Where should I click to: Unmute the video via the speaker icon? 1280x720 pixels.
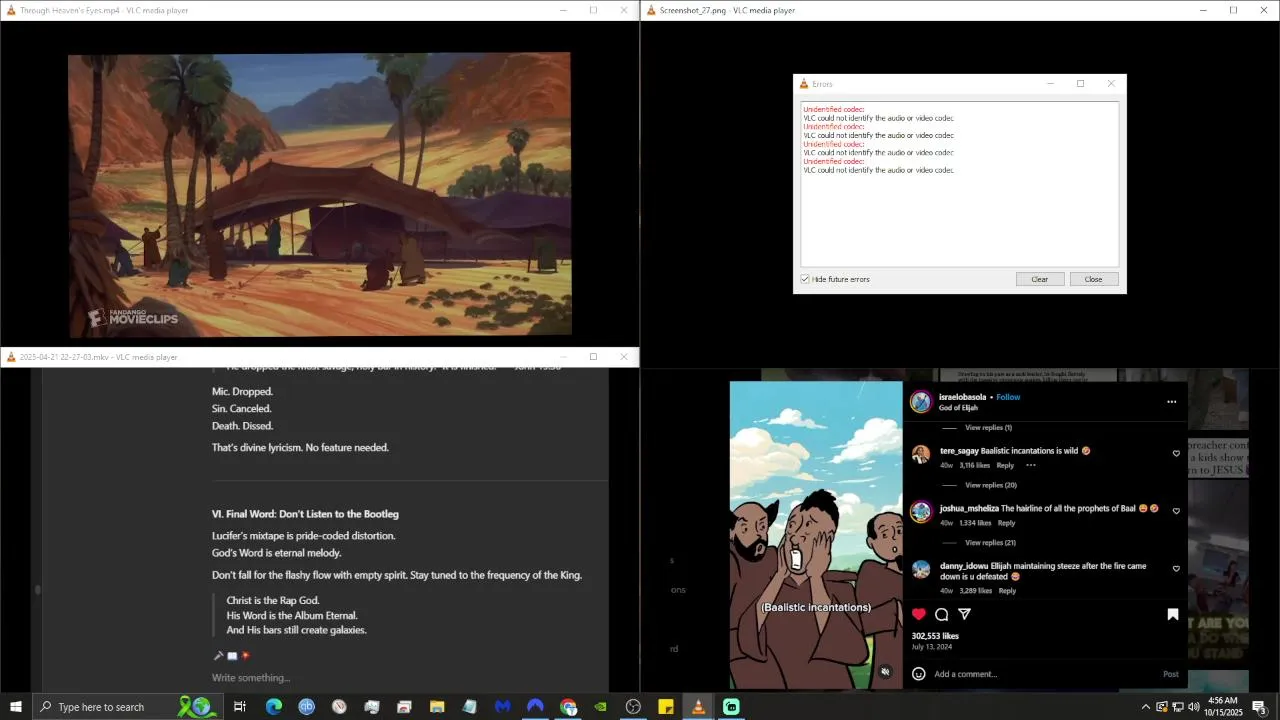tap(885, 672)
